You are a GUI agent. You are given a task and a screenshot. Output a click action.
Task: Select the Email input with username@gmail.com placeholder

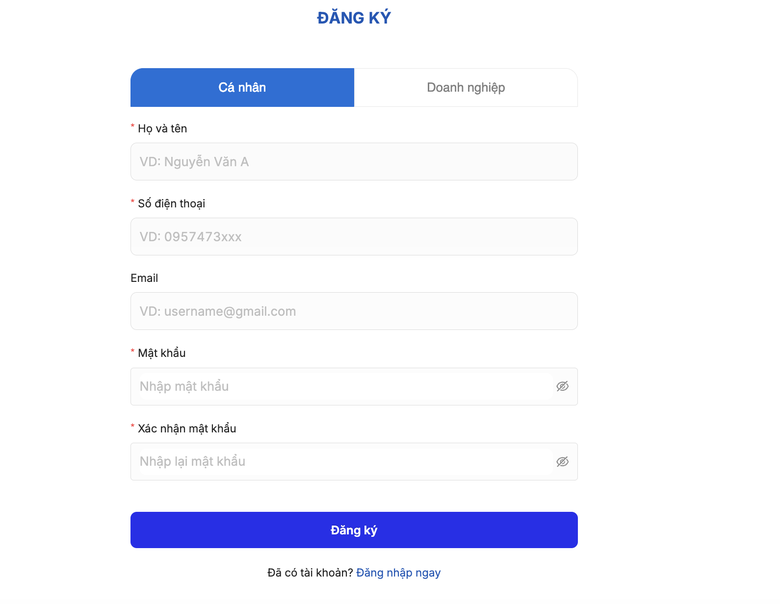(354, 311)
